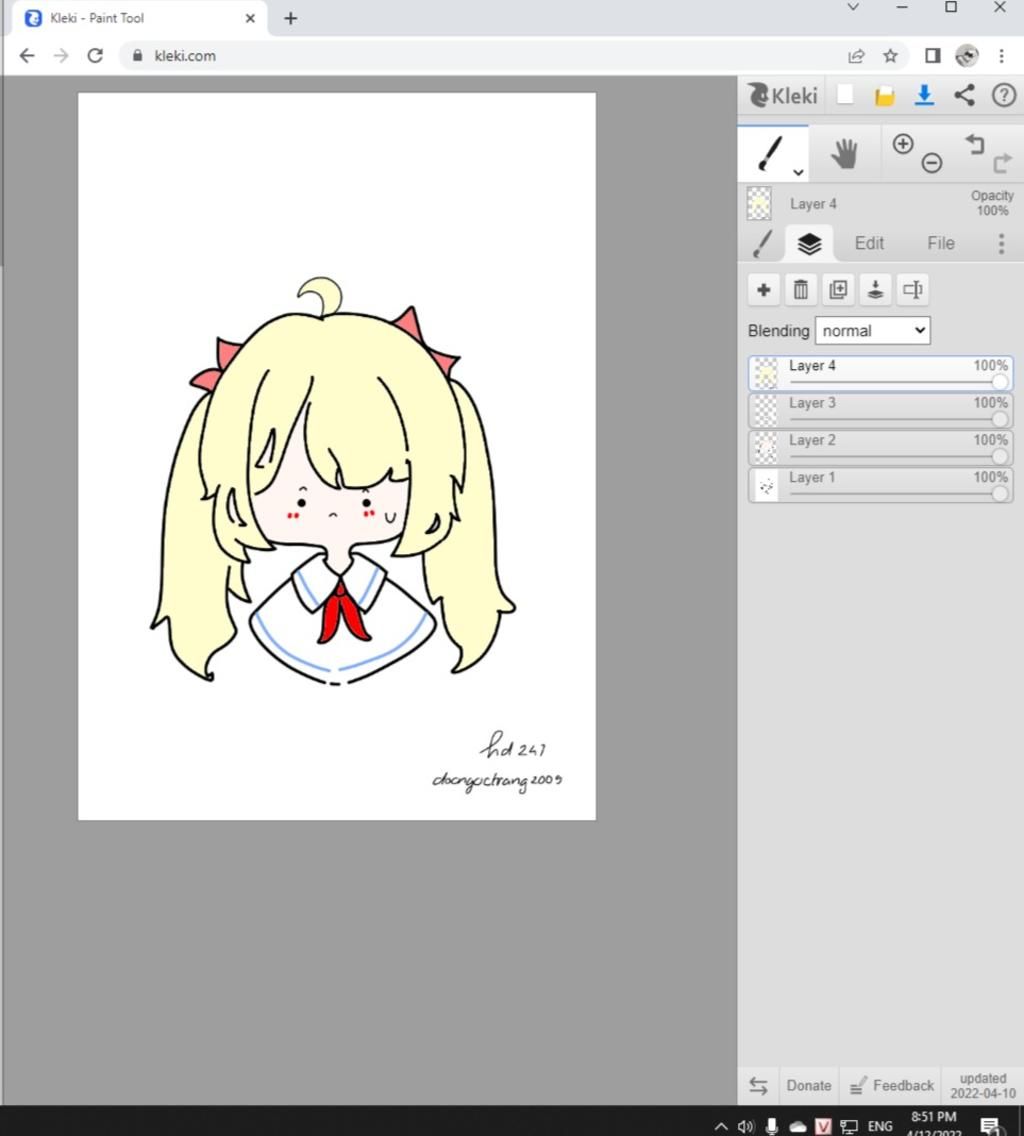Open the three-dot more menu in panel
This screenshot has height=1136, width=1024.
1001,243
